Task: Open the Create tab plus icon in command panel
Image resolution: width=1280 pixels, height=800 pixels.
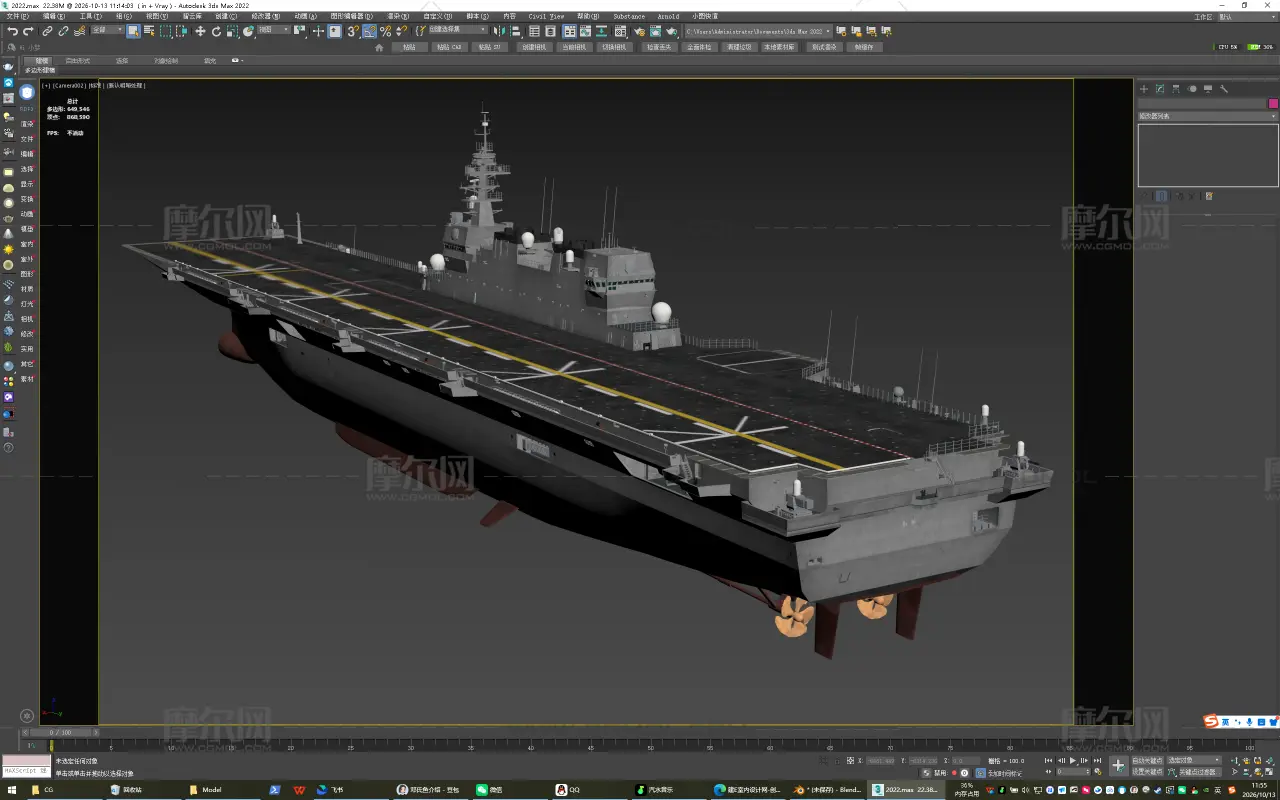Action: click(1145, 89)
